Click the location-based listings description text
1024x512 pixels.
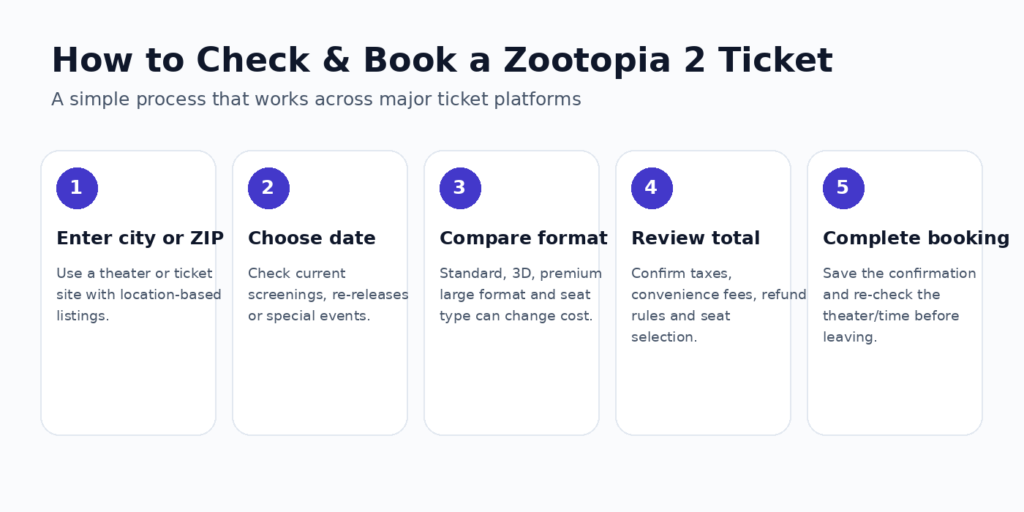point(138,295)
